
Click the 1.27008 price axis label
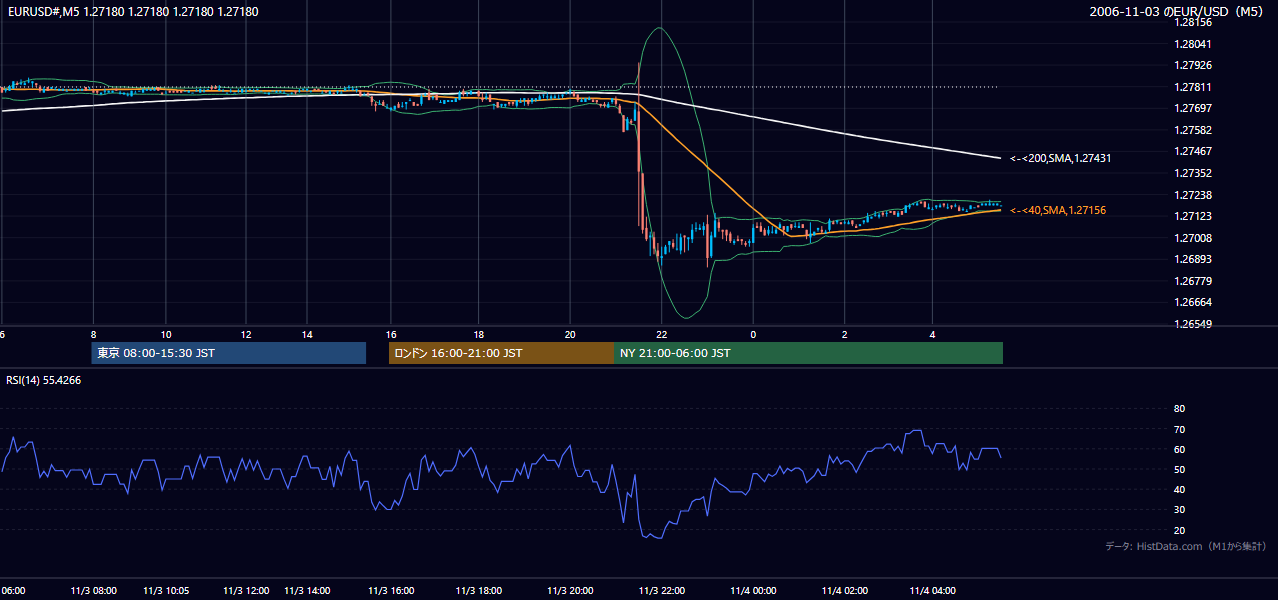tap(1194, 238)
